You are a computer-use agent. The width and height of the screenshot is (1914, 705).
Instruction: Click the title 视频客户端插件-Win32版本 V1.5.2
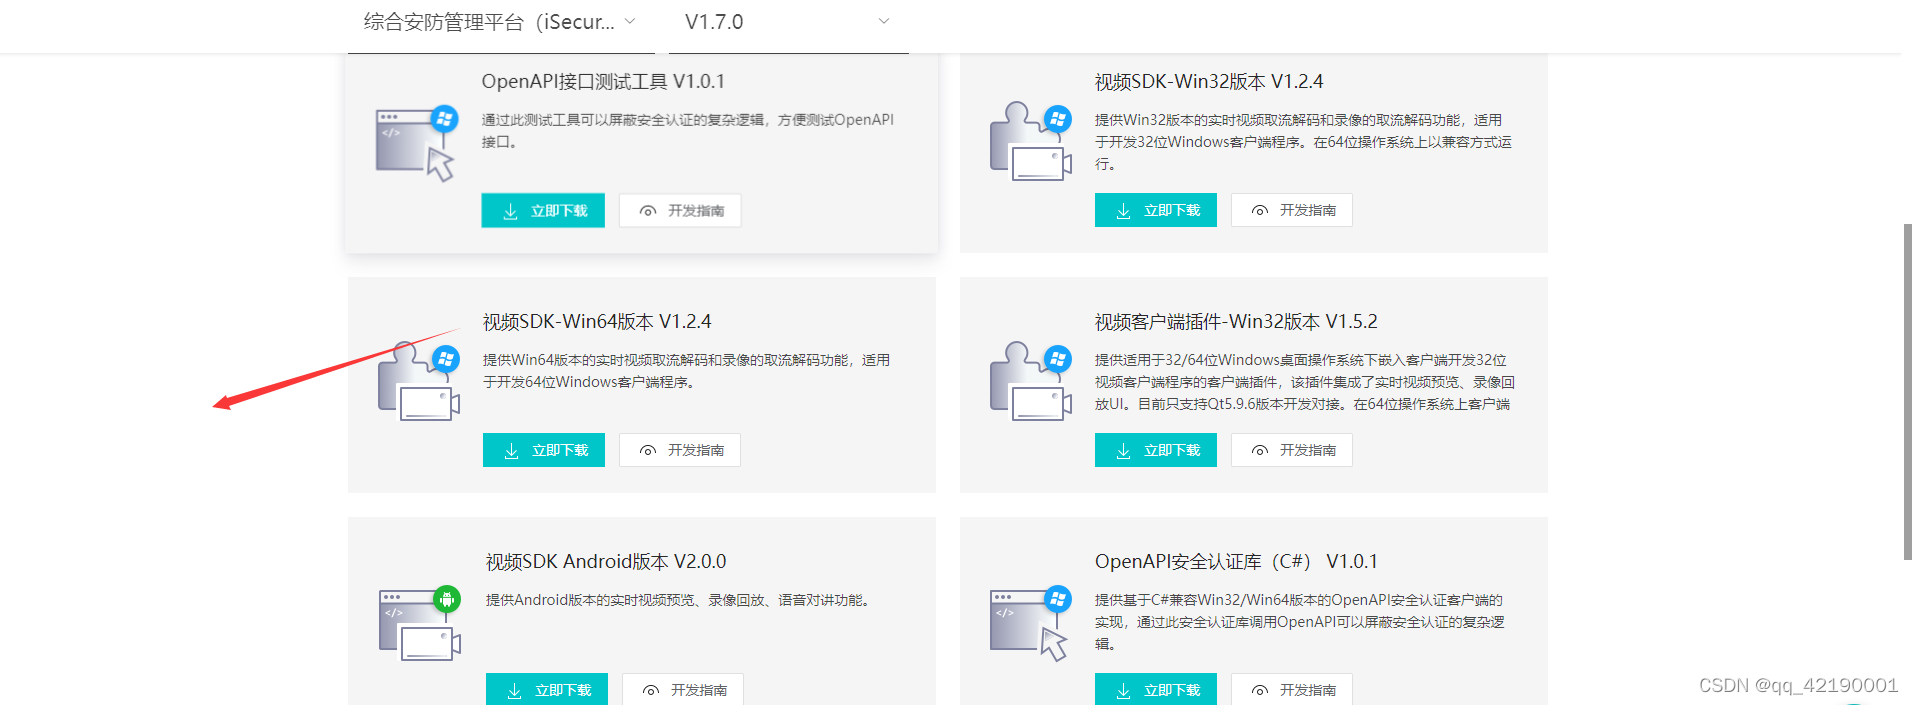point(1236,321)
